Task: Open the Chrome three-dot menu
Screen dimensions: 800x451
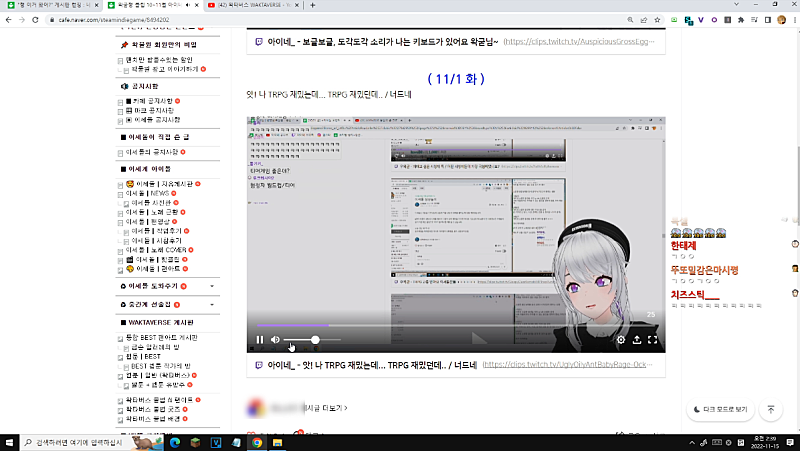Action: (794, 20)
